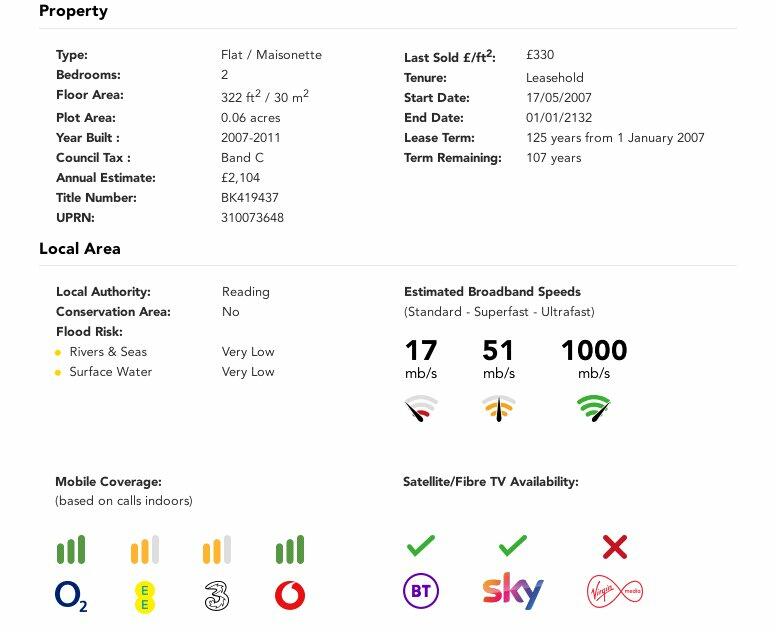Click the green ultrafast broadband wifi icon
This screenshot has height=632, width=776.
[x=594, y=408]
